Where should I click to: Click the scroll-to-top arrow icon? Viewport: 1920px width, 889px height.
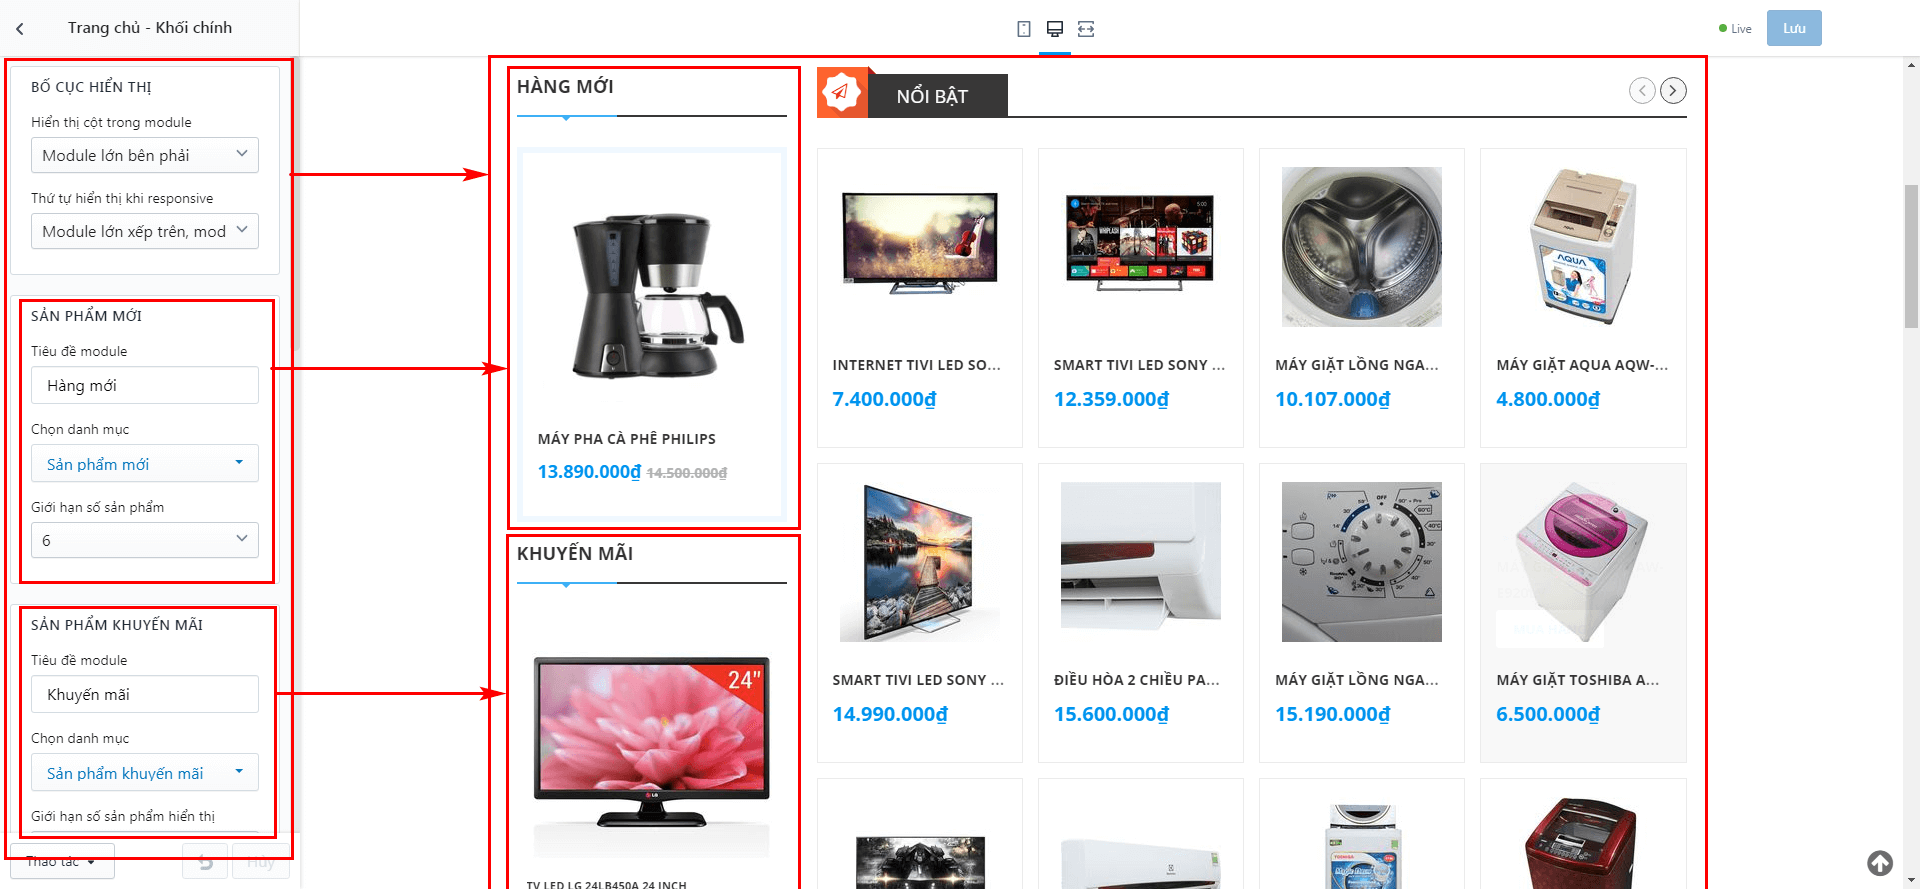point(1880,863)
